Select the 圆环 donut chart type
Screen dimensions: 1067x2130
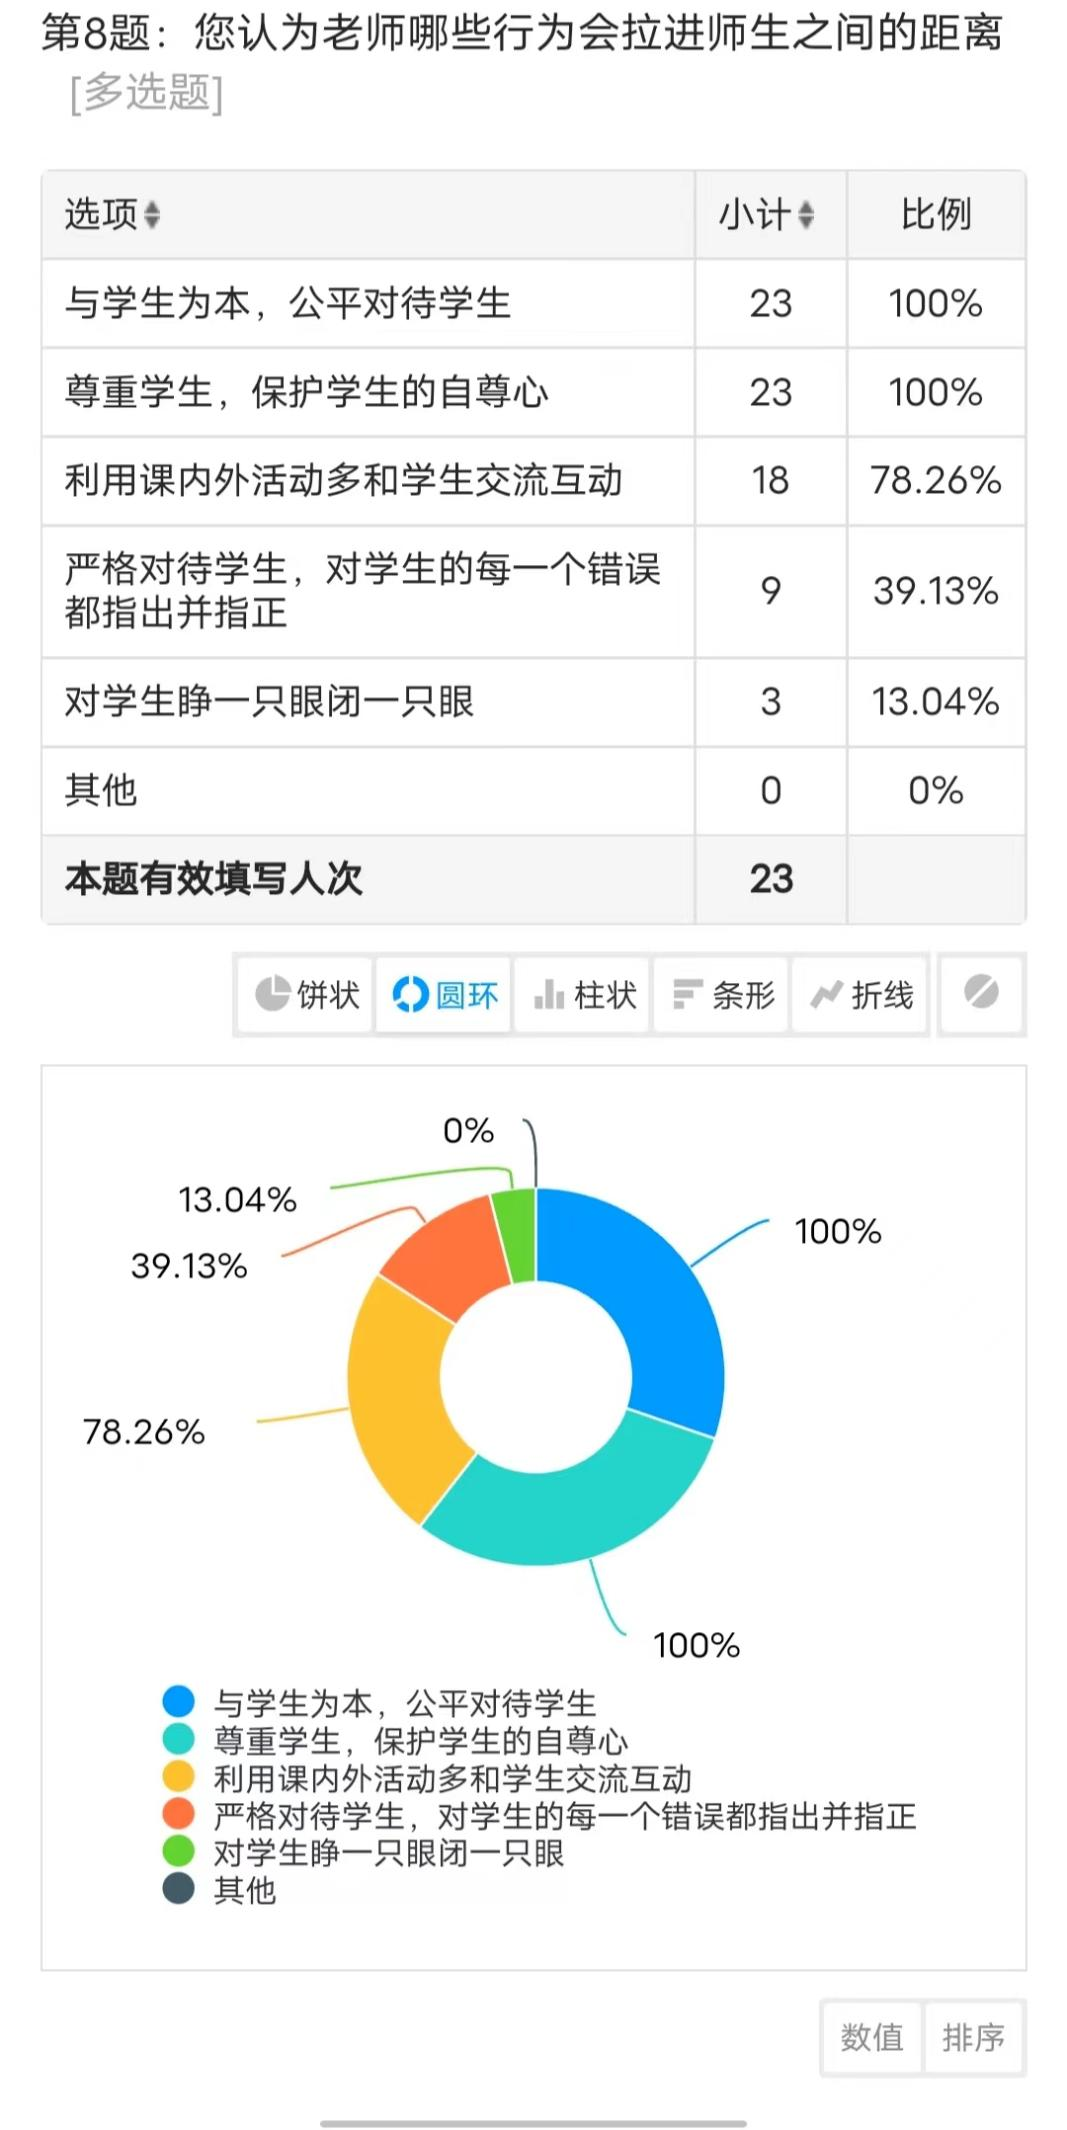tap(444, 994)
